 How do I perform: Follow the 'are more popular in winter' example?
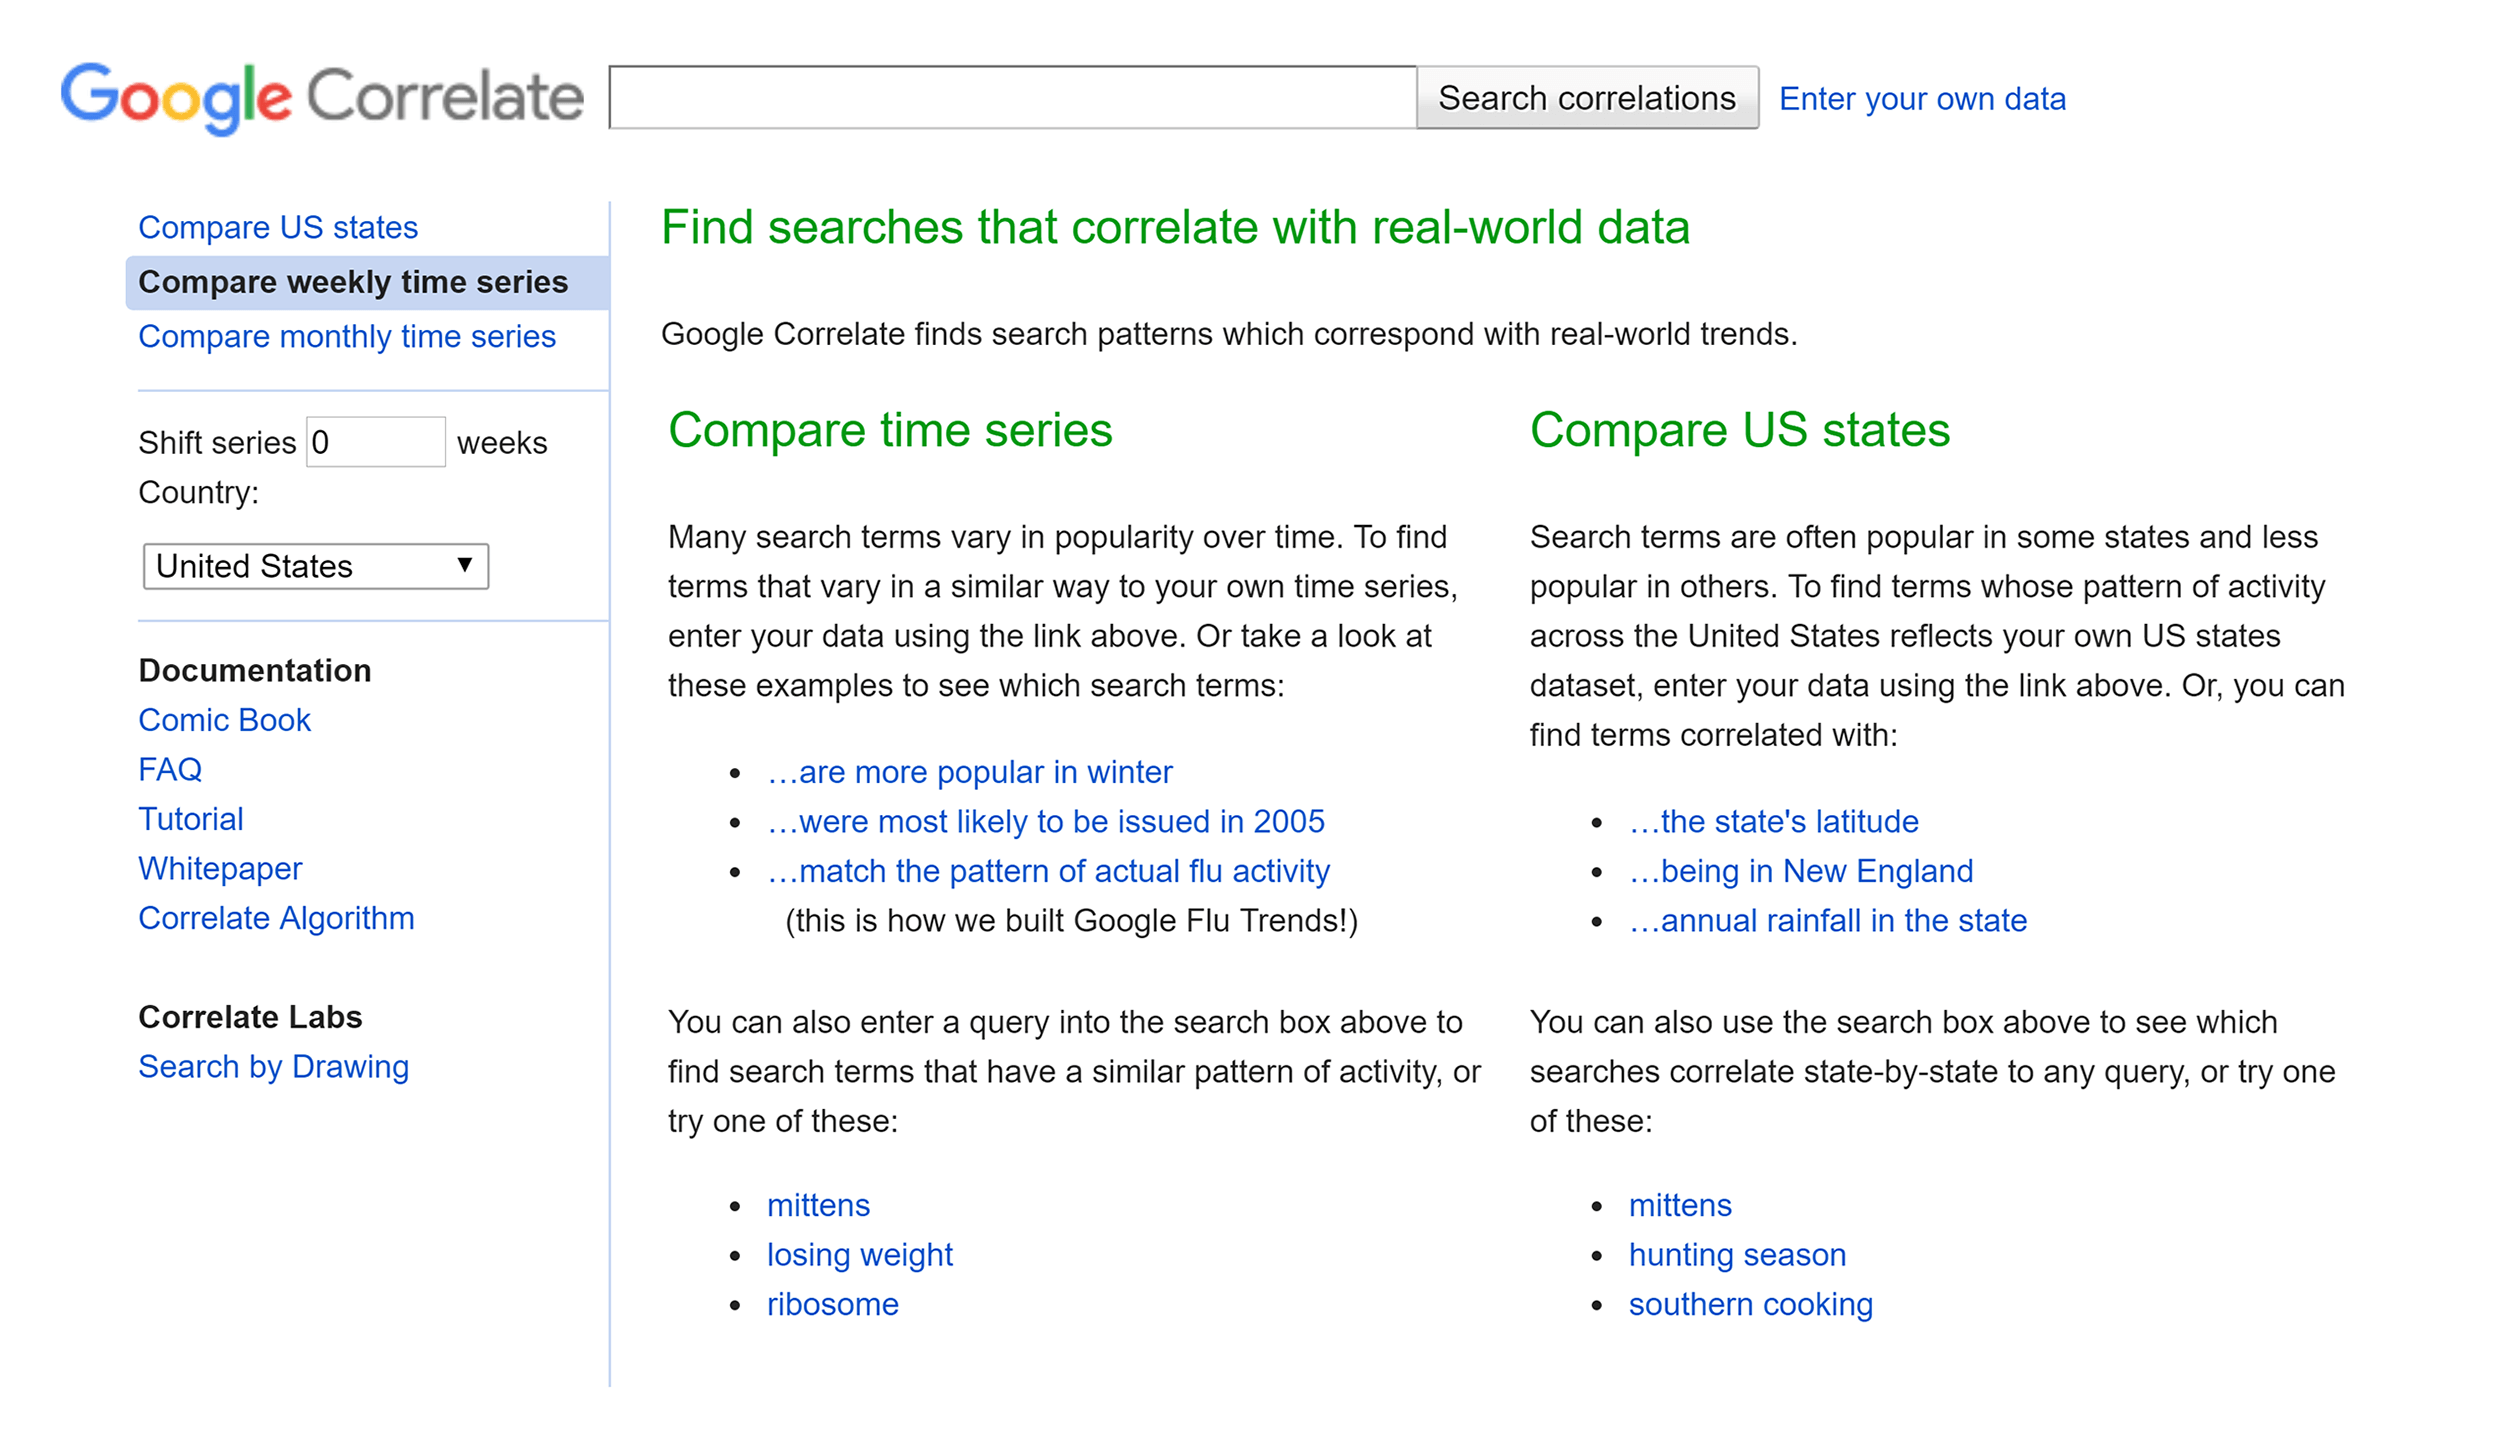(x=970, y=772)
